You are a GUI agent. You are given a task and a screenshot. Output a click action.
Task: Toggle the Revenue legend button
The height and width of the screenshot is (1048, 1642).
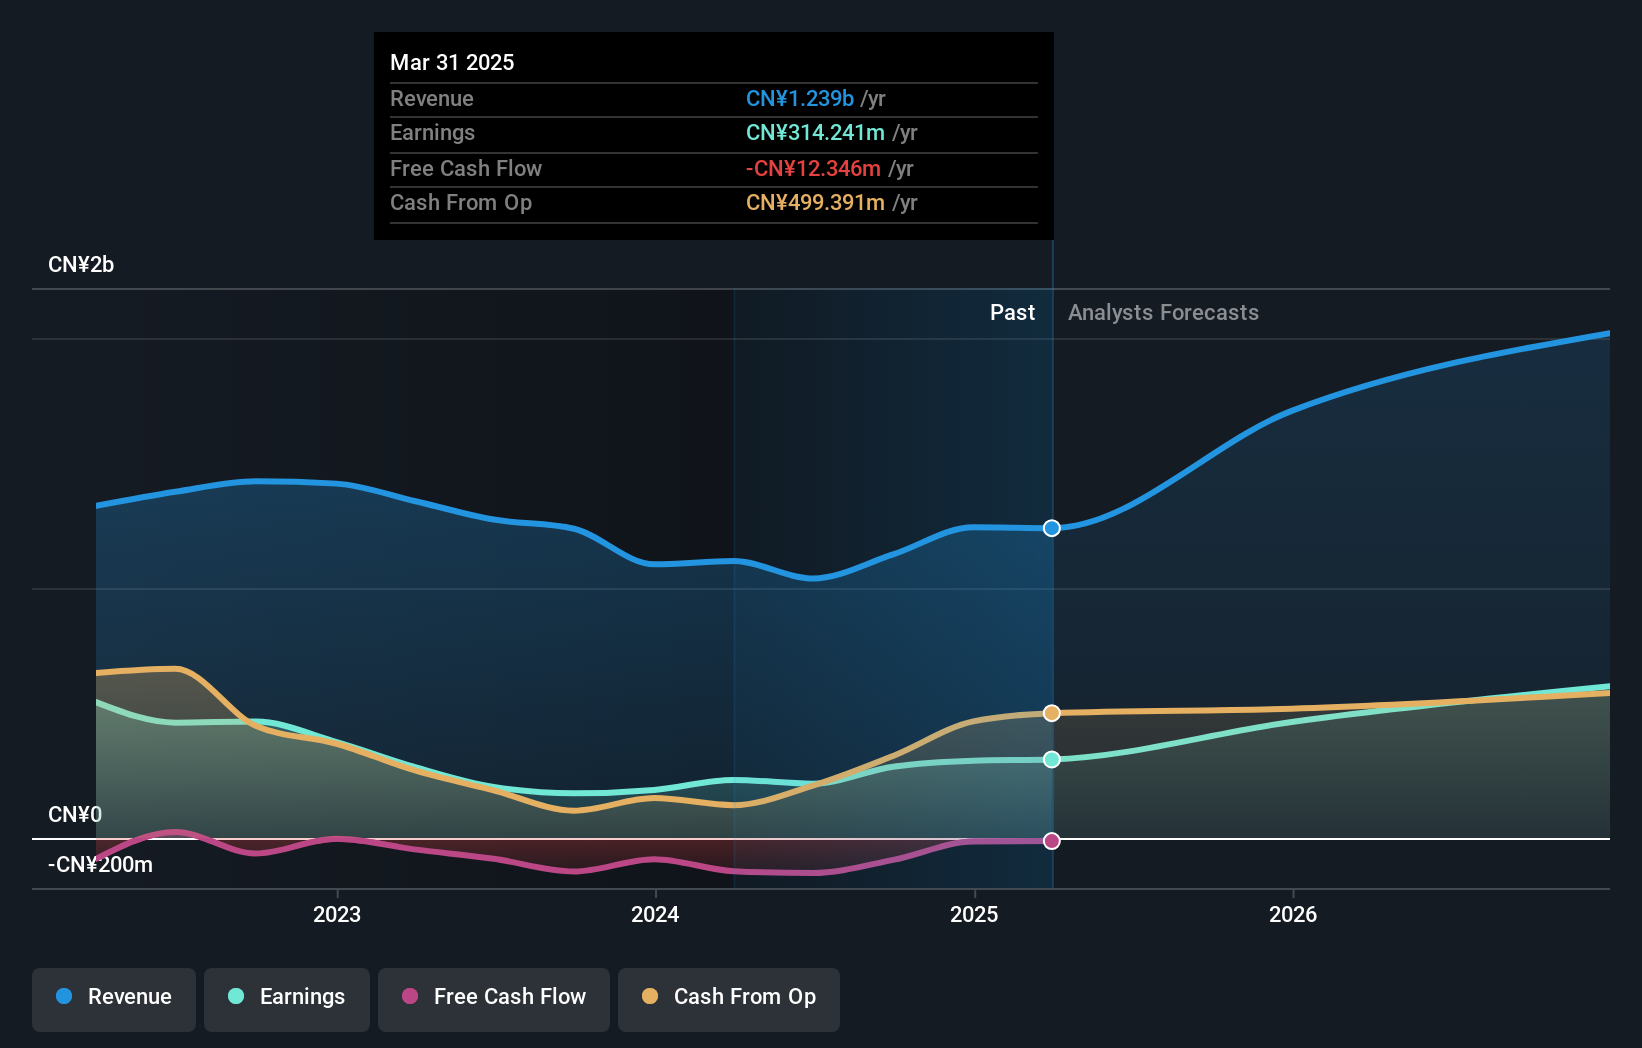114,999
